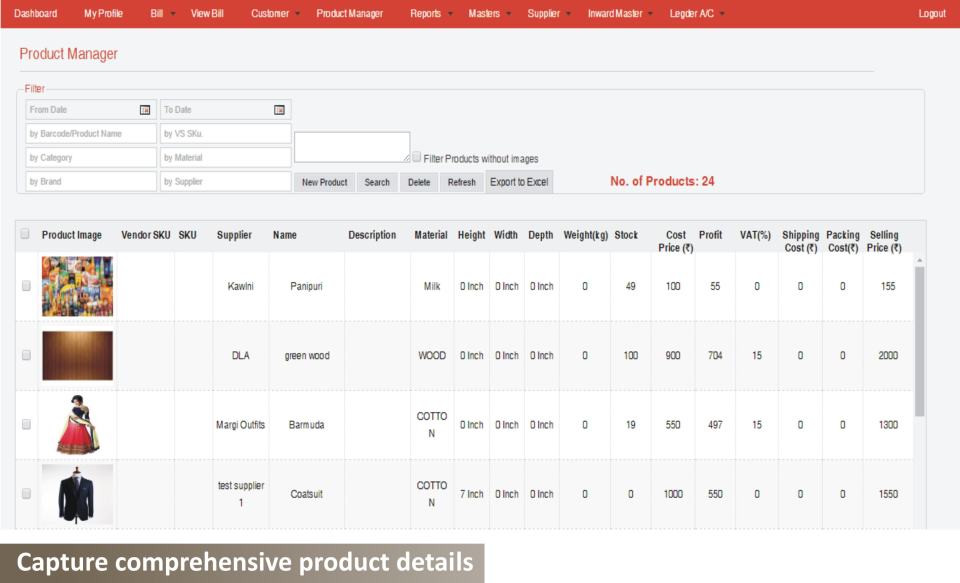Select all products using the header checkbox
The image size is (960, 583).
pos(25,232)
